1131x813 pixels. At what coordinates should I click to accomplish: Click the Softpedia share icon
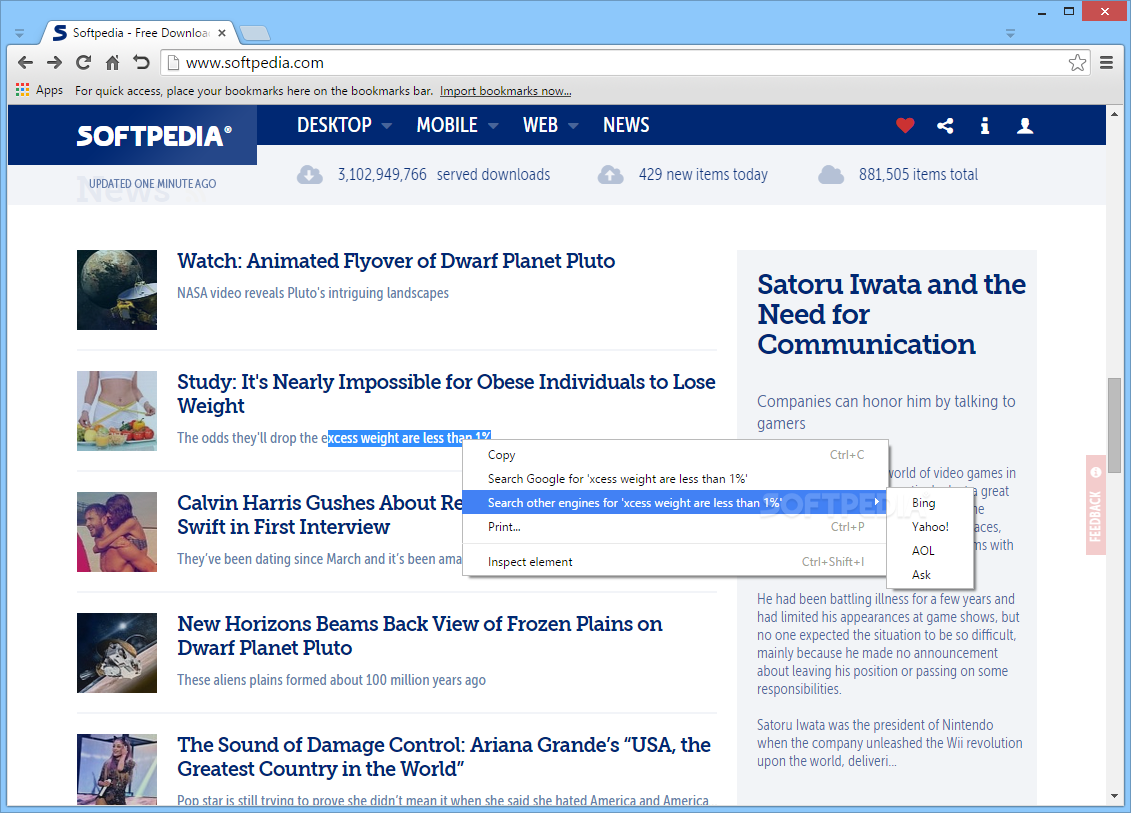945,126
